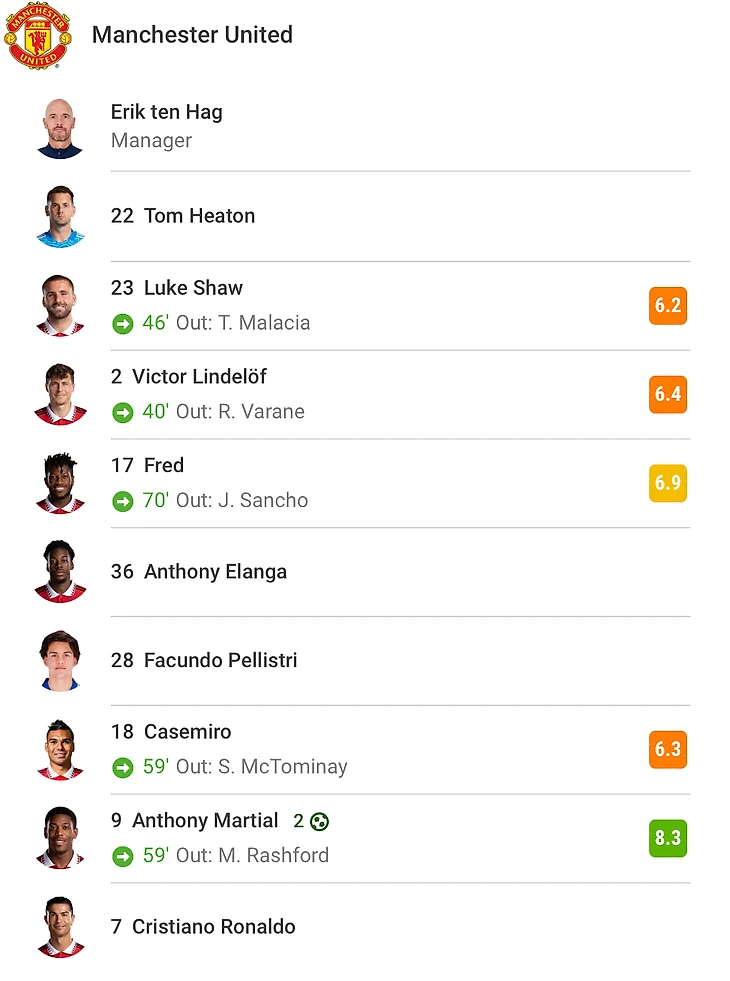This screenshot has width=730, height=981.
Task: Click Fred's green substitution arrow icon
Action: pyautogui.click(x=123, y=501)
